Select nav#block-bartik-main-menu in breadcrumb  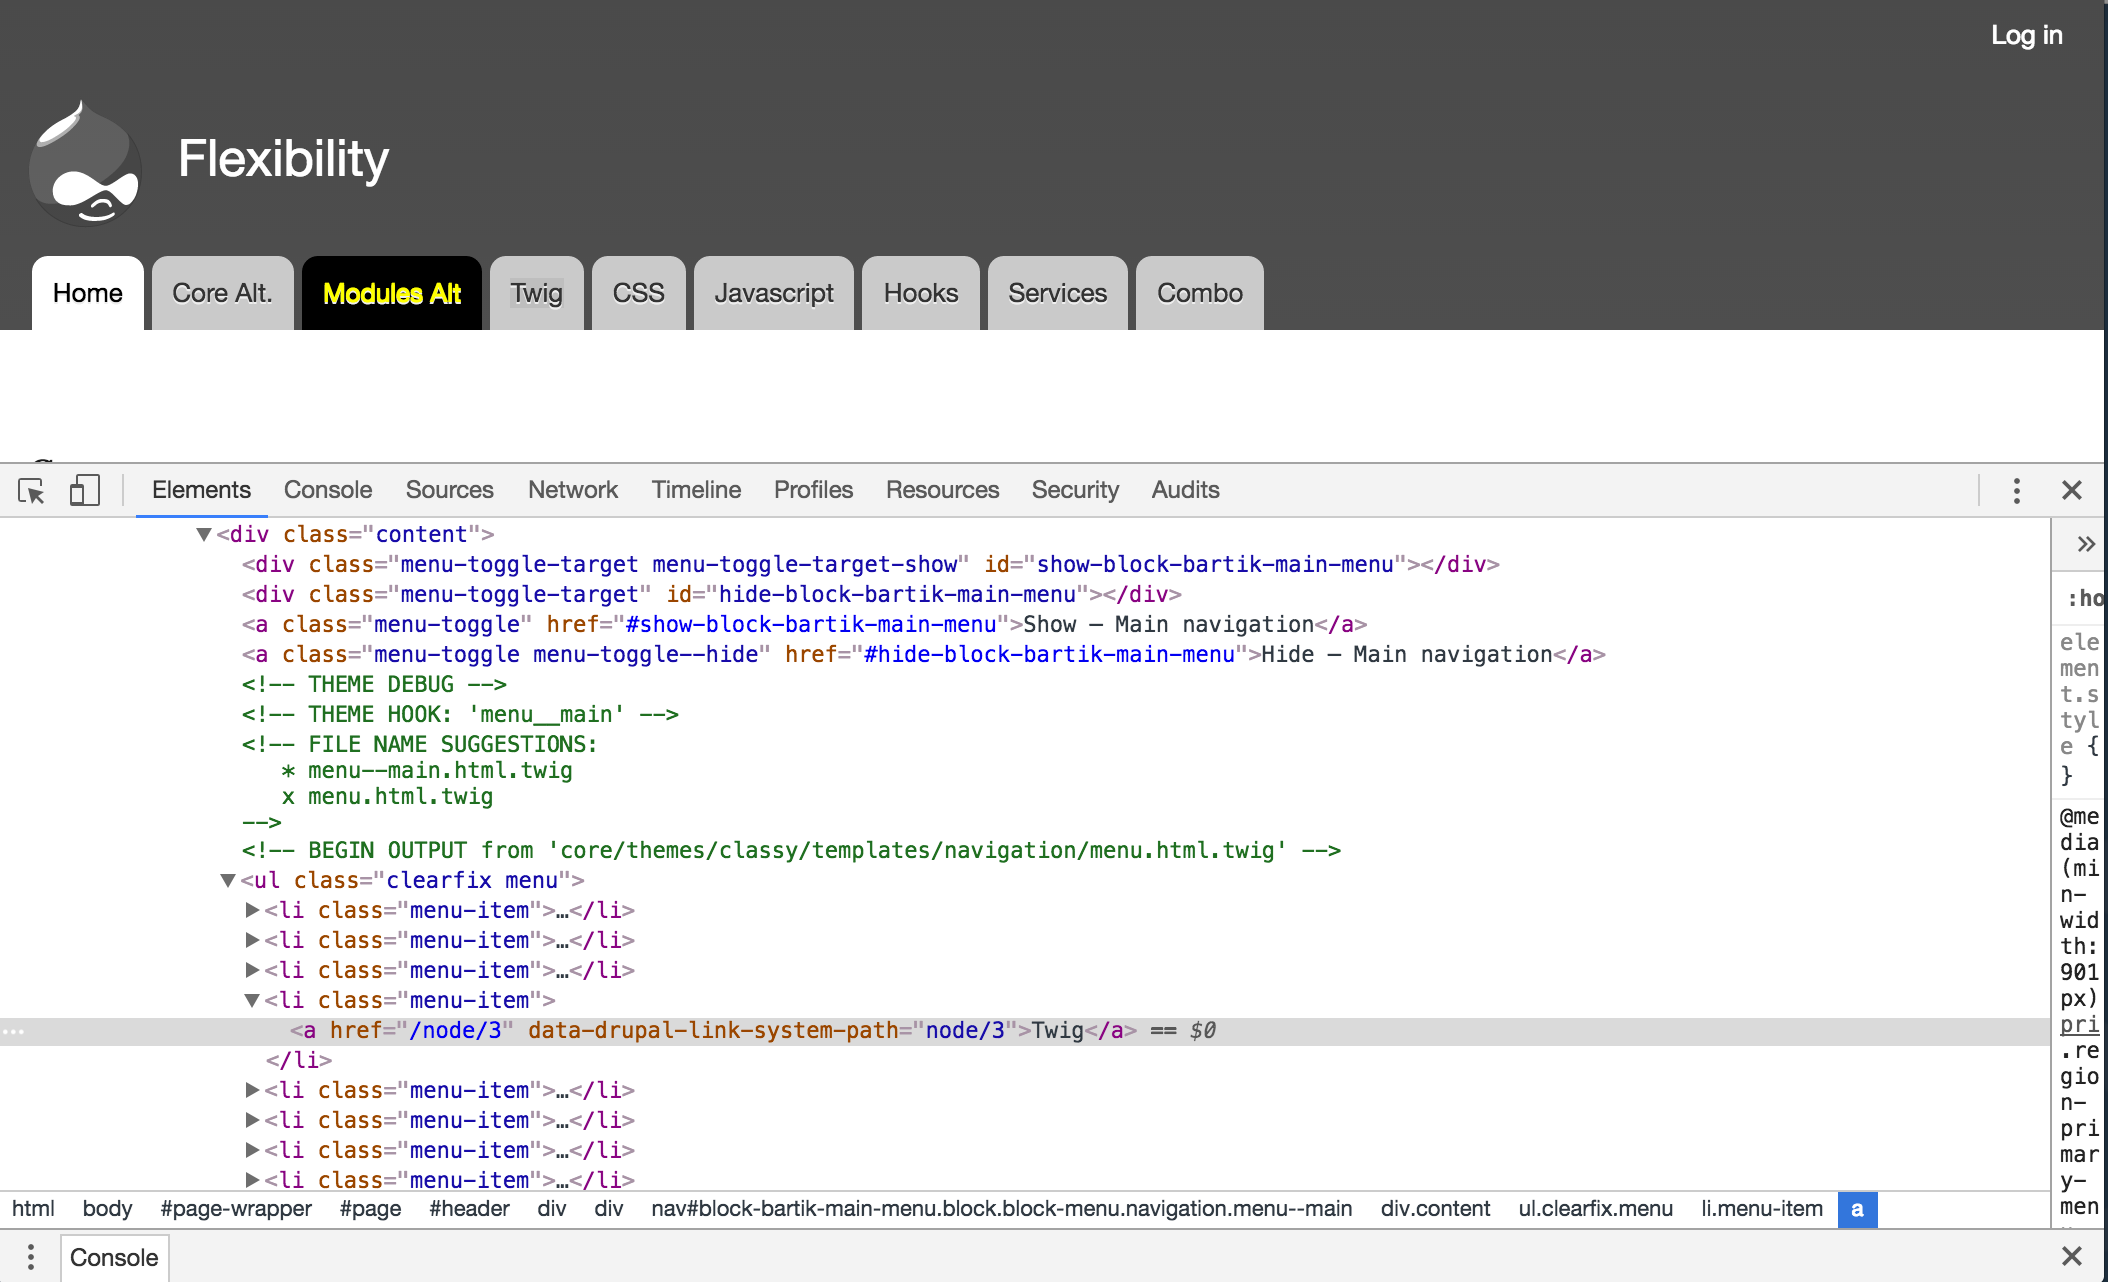pyautogui.click(x=1001, y=1209)
